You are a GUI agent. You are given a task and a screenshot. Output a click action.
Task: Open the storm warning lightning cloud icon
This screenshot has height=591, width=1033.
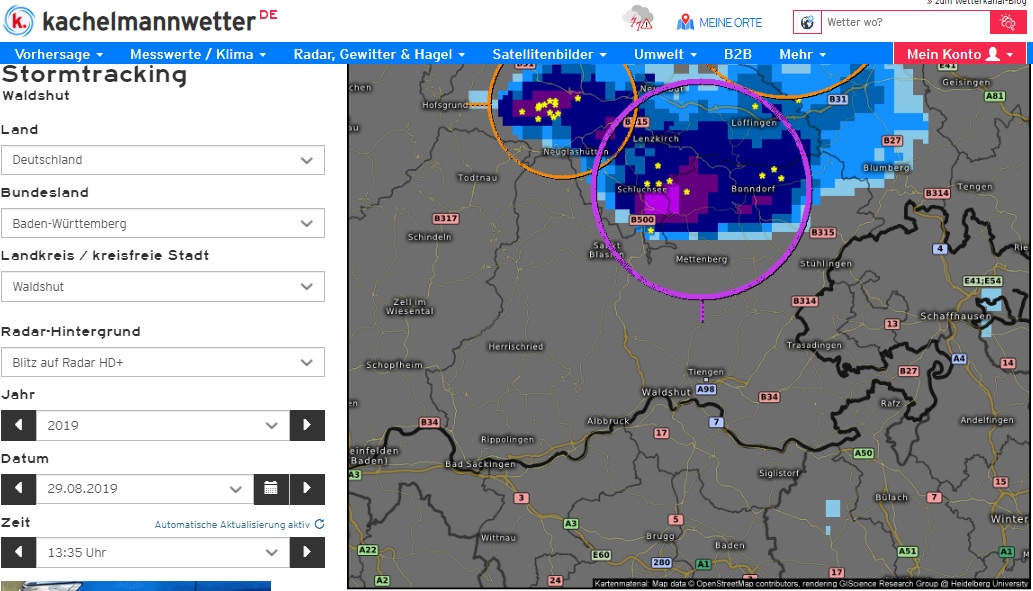pos(638,18)
